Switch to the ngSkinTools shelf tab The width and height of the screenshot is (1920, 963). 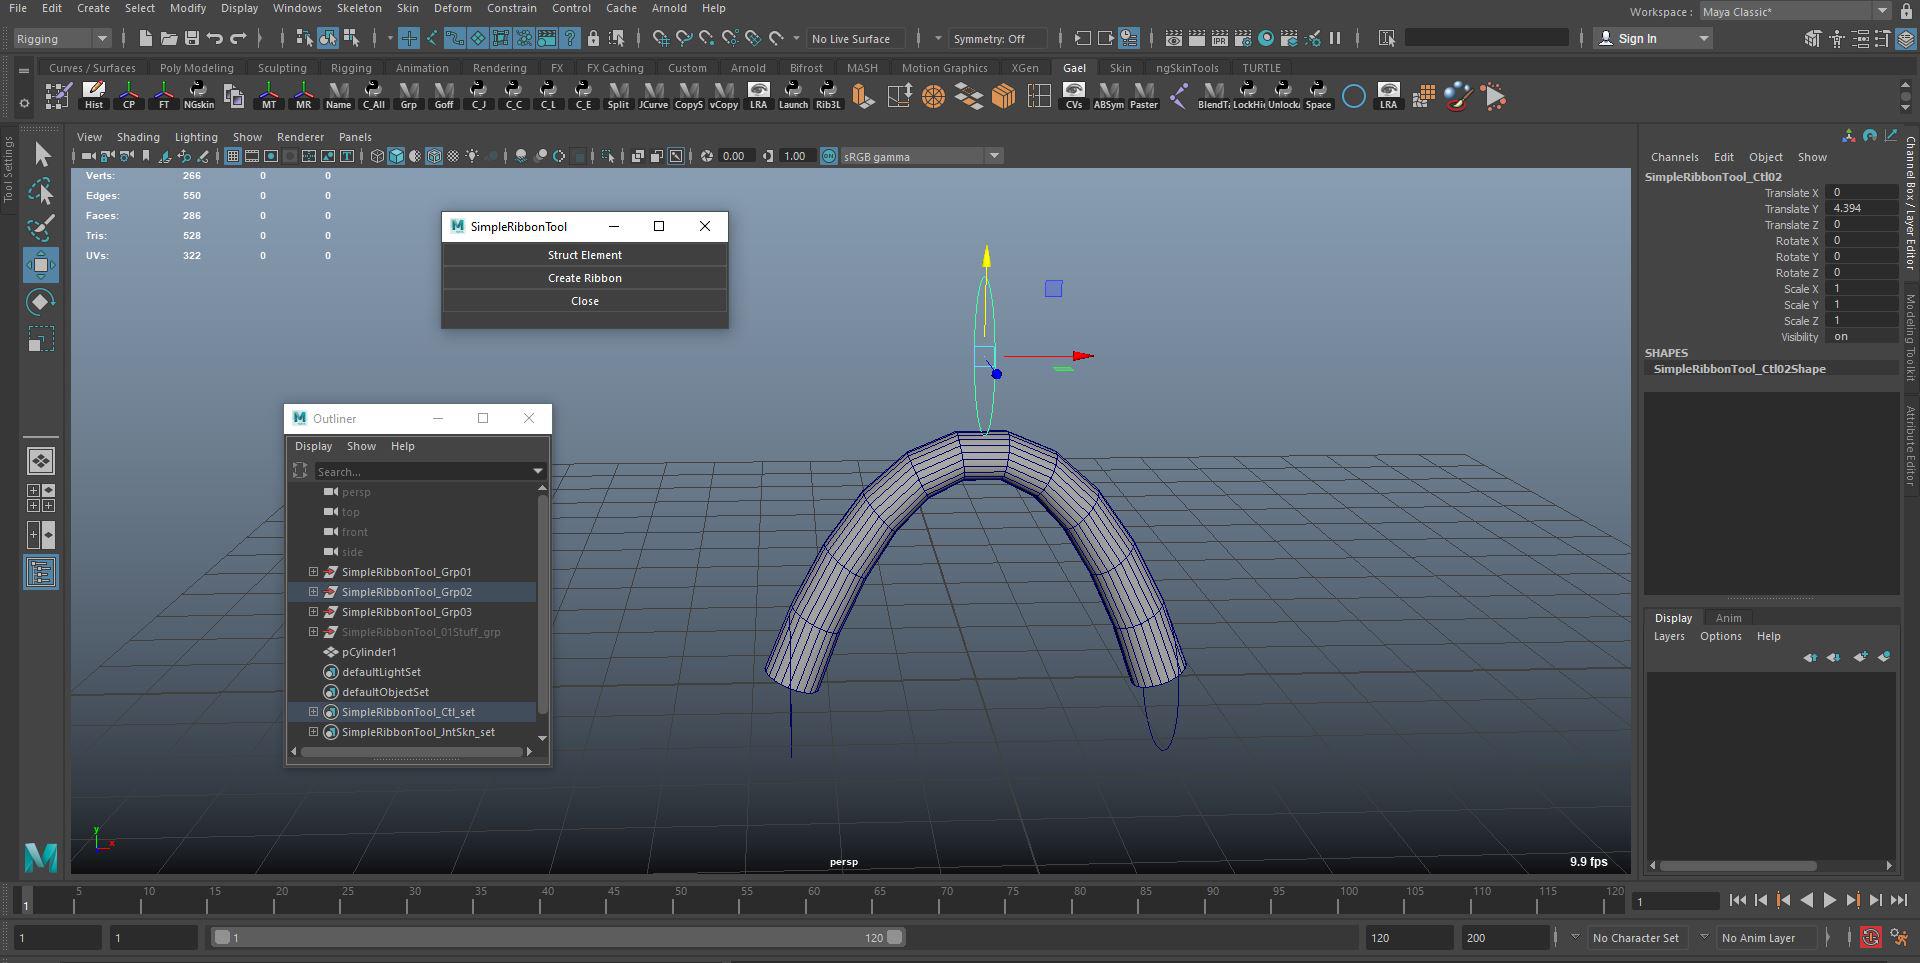tap(1186, 68)
